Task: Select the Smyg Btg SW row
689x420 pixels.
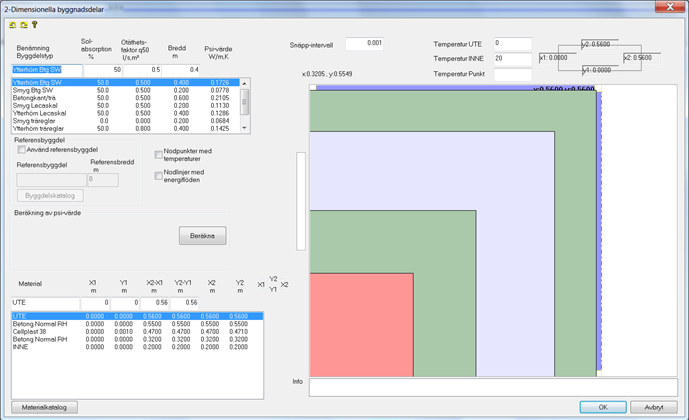Action: 125,91
